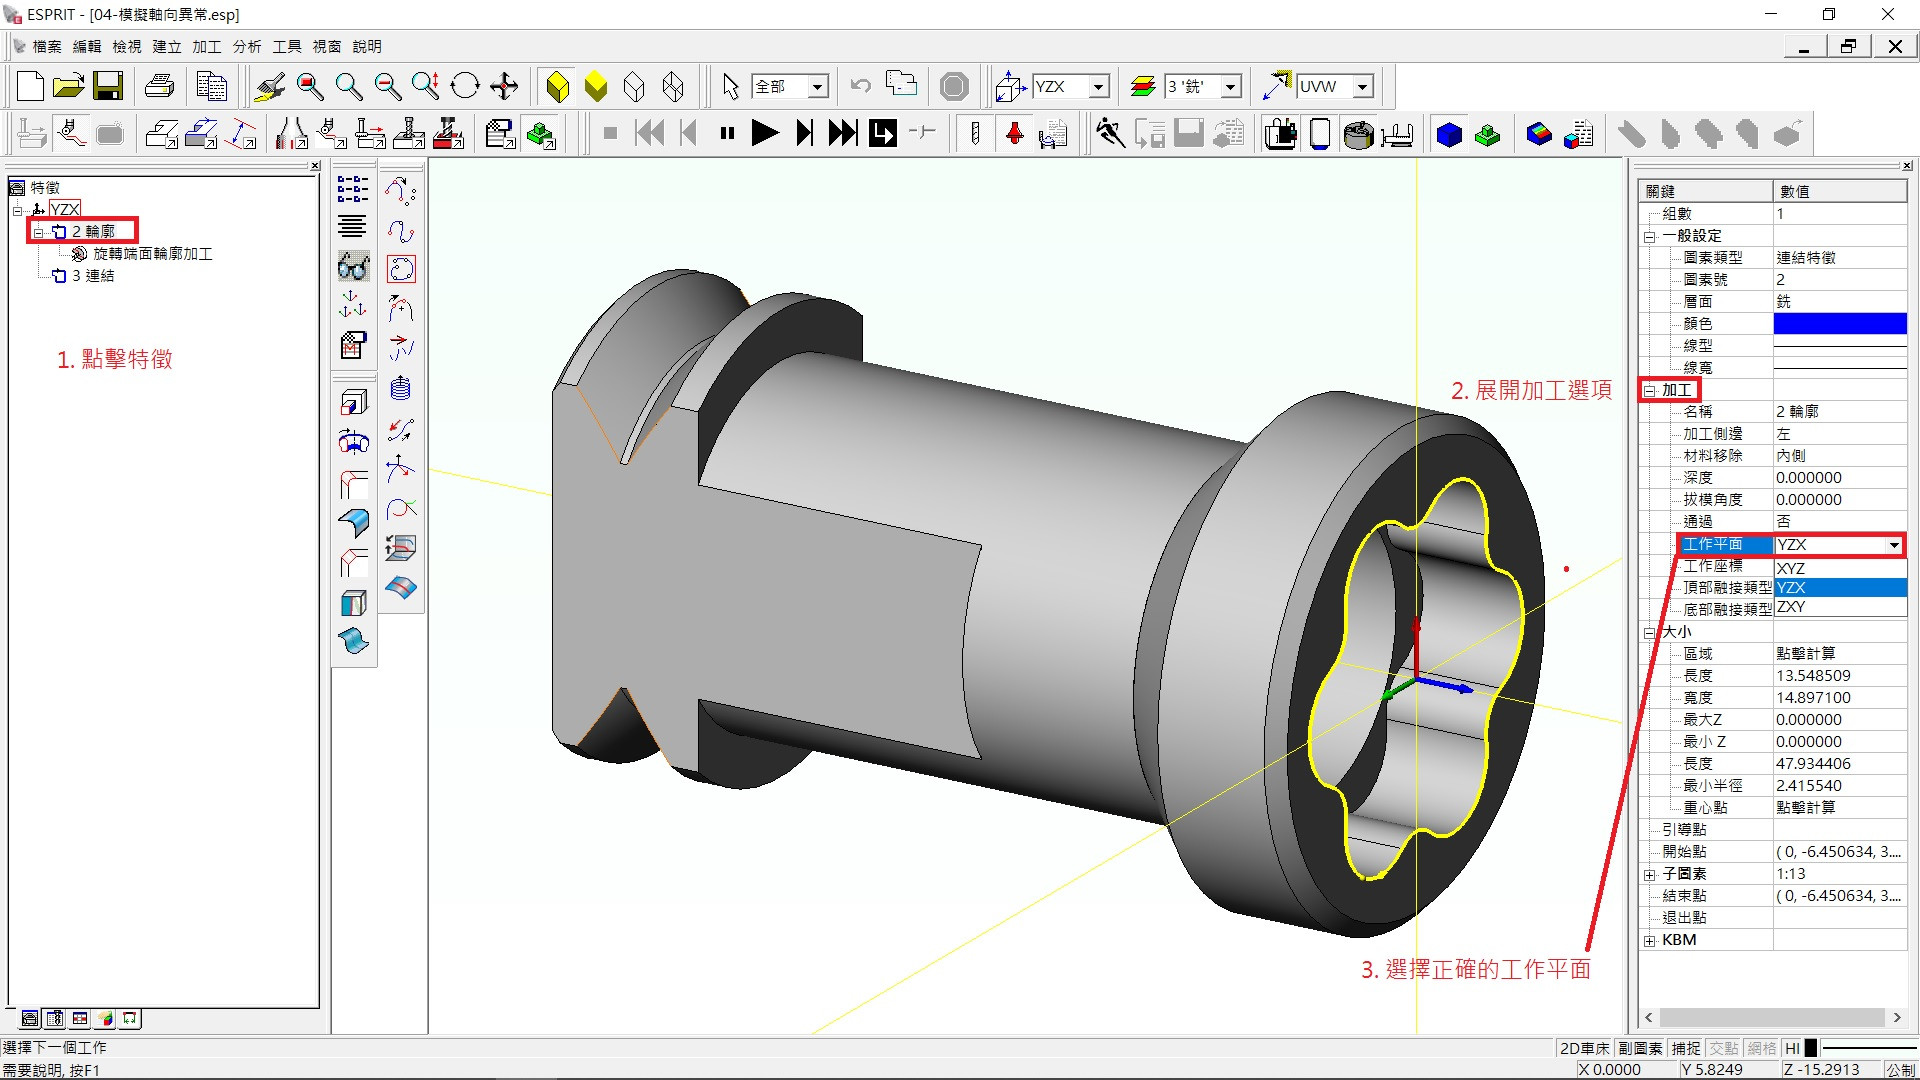Click the Undo arrow icon
The image size is (1920, 1080).
pos(860,87)
